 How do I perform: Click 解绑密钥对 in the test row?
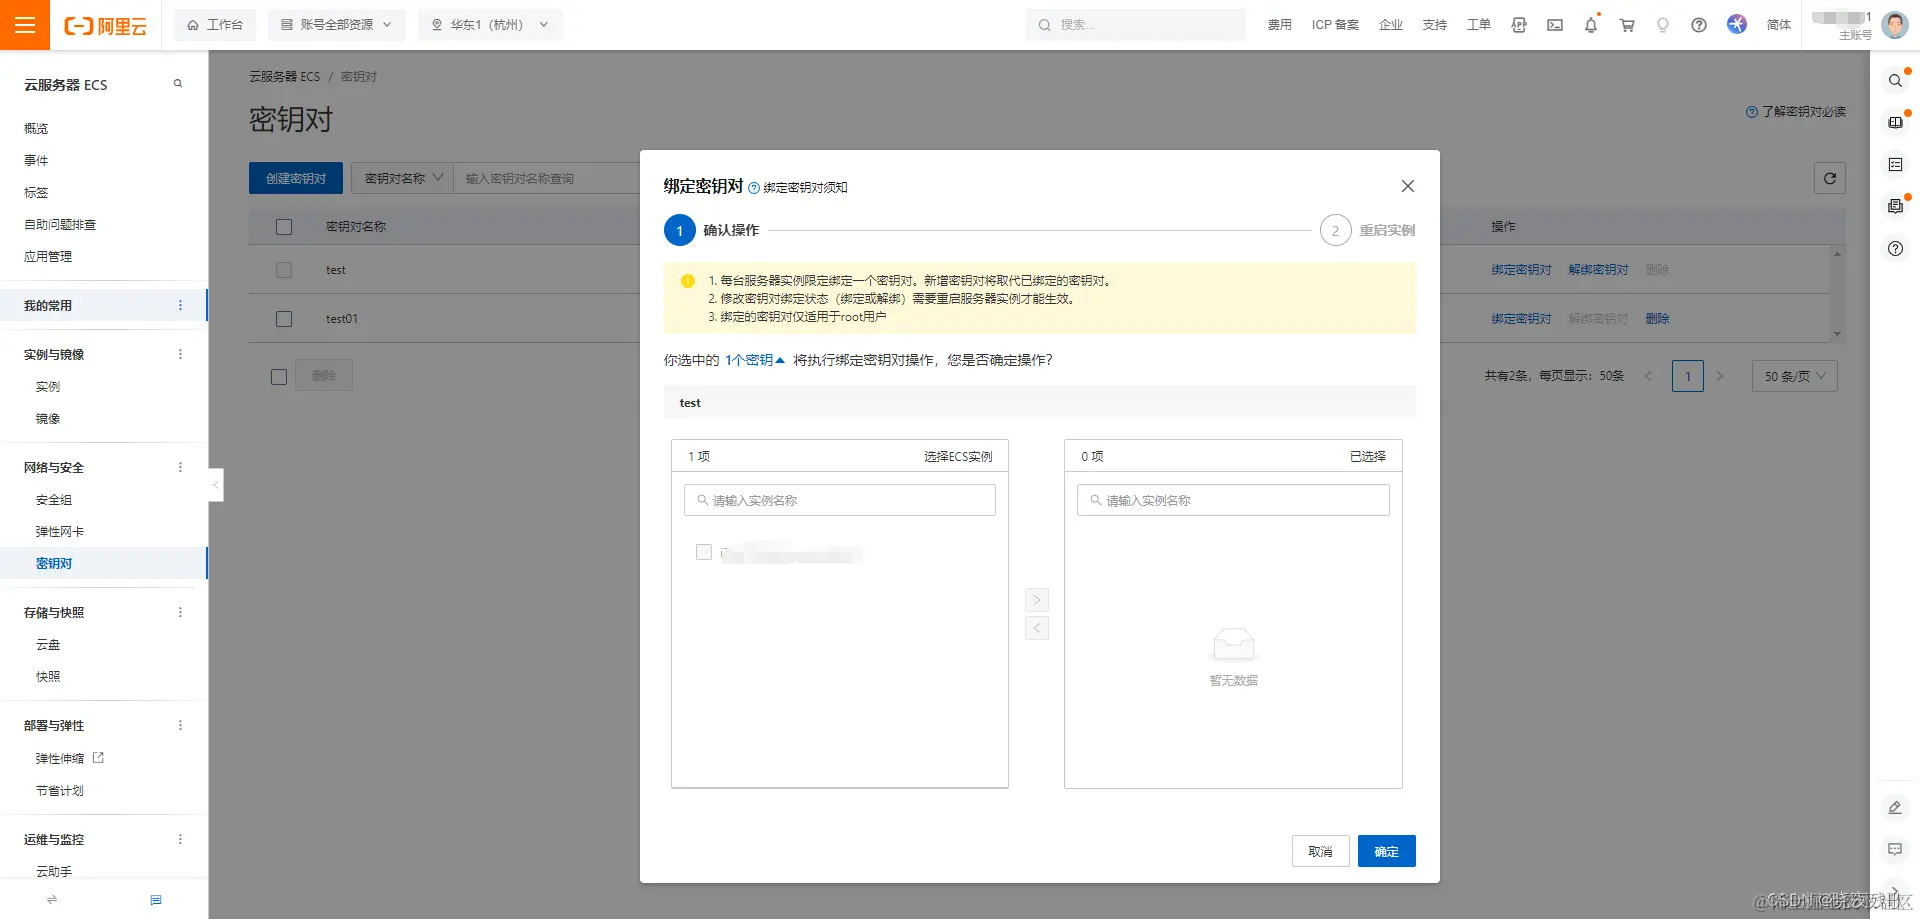coord(1598,270)
